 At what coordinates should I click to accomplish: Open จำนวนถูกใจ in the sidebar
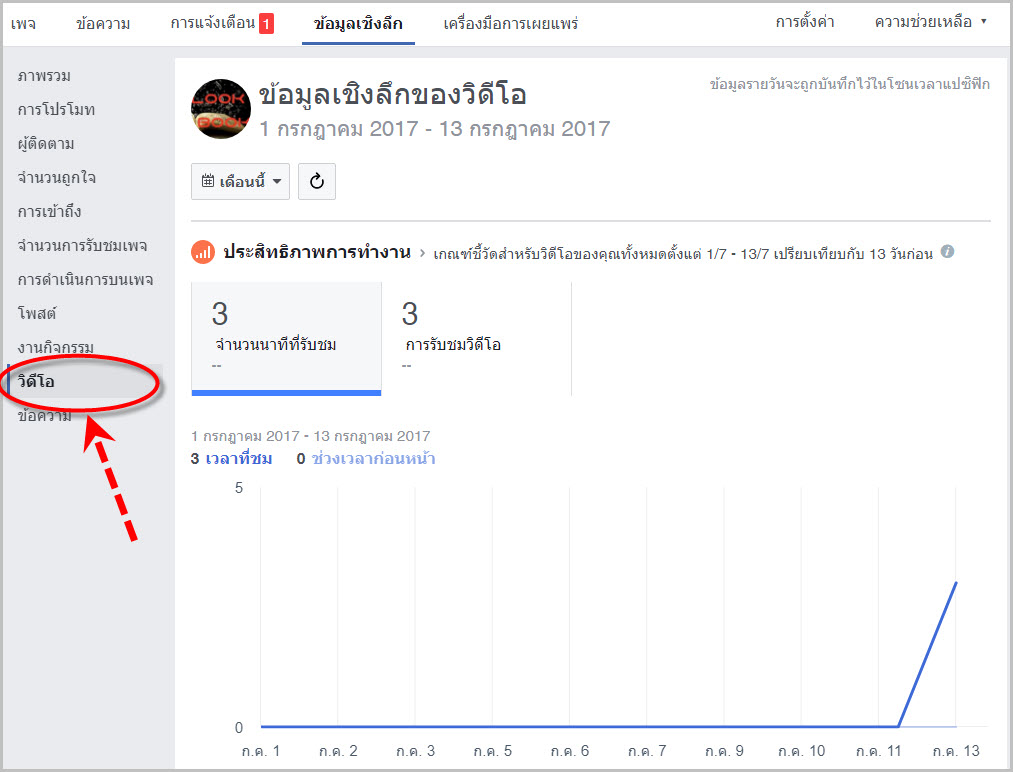[57, 178]
